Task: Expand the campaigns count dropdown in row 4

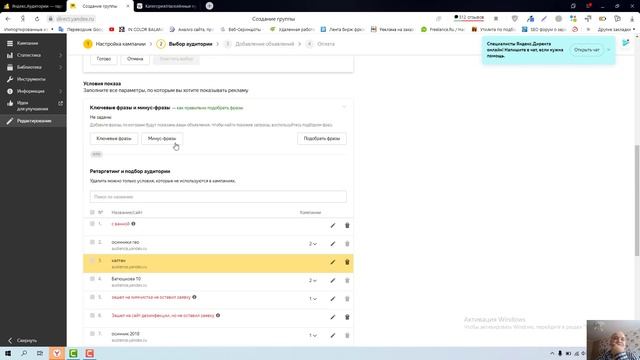Action: [x=313, y=280]
